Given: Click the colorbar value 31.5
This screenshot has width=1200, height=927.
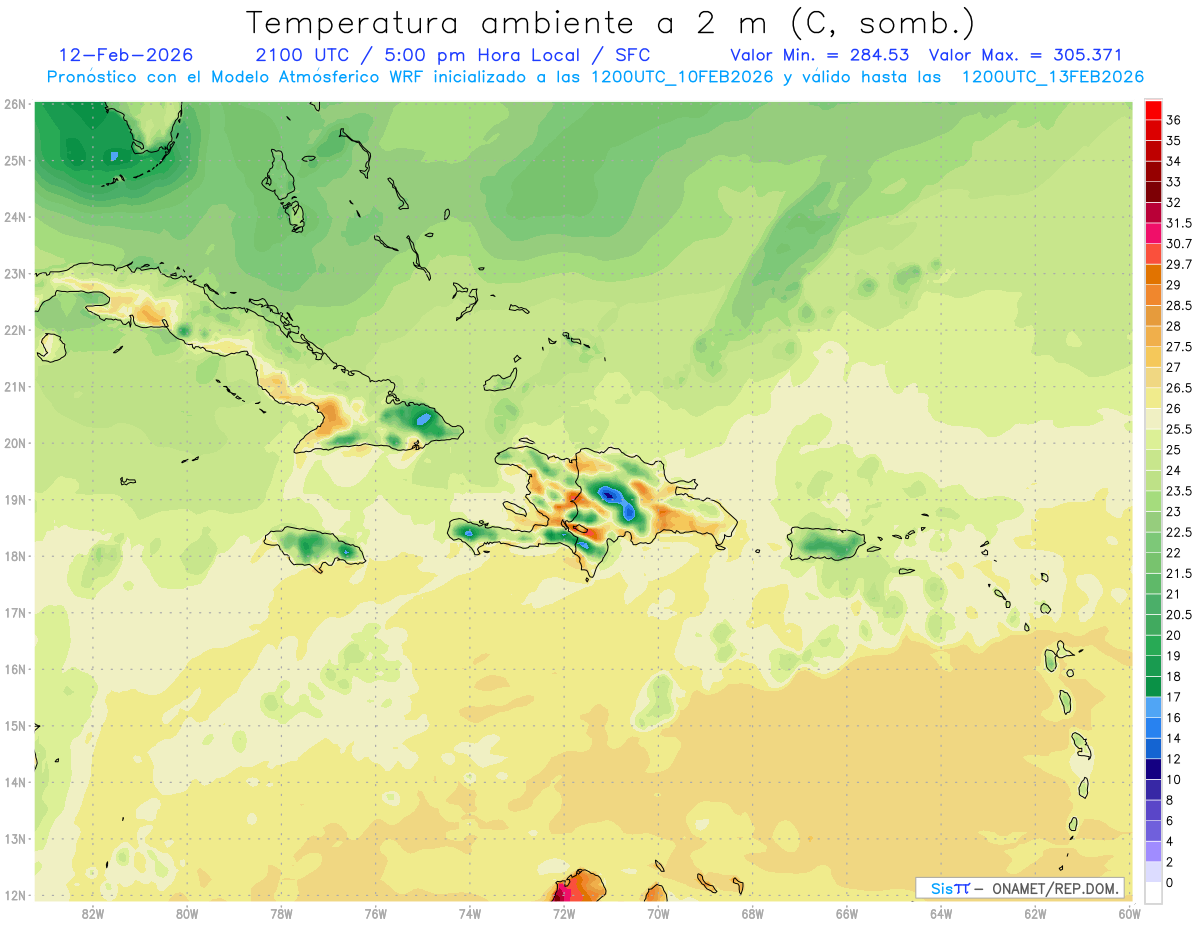Looking at the screenshot, I should pyautogui.click(x=1179, y=223).
